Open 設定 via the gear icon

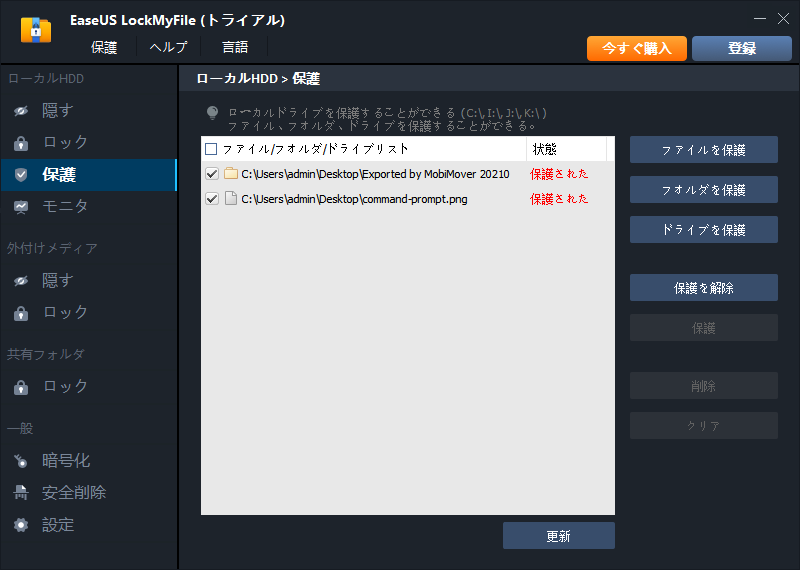(x=21, y=525)
